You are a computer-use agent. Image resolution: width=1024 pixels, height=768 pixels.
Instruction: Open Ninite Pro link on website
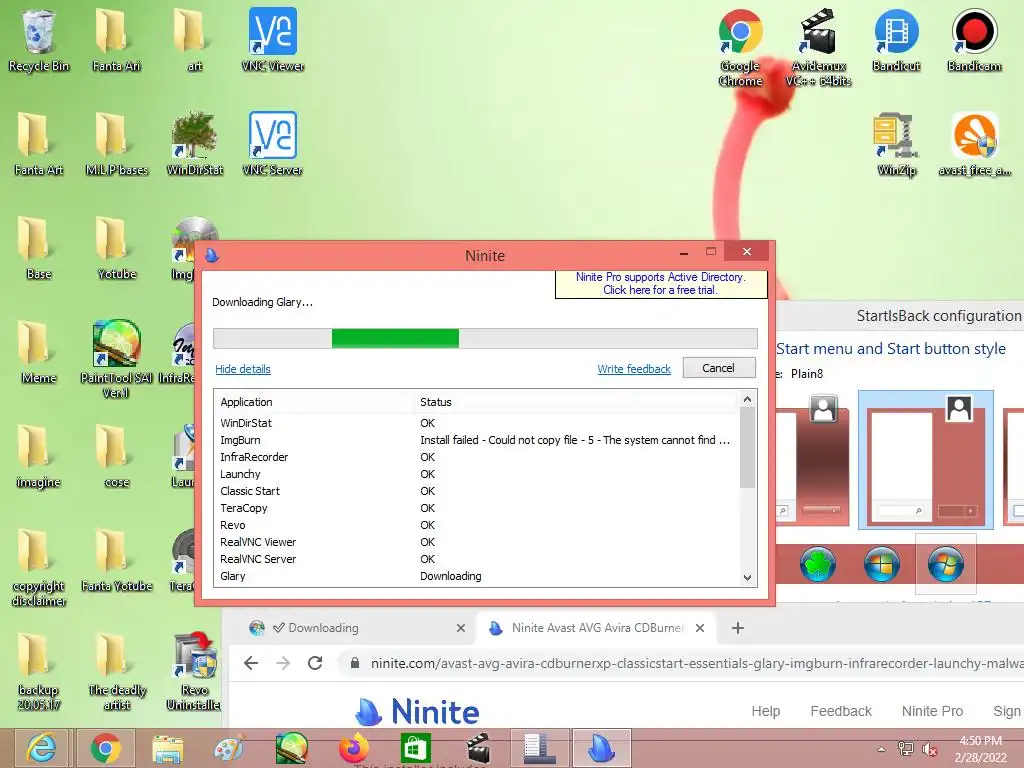point(933,711)
